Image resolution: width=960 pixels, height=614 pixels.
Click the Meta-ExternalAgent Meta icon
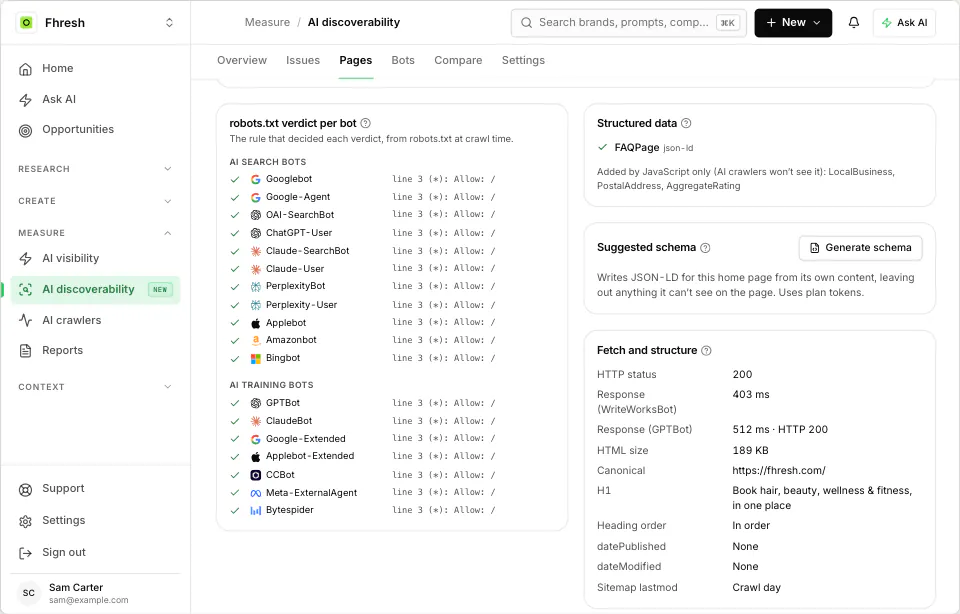coord(256,493)
